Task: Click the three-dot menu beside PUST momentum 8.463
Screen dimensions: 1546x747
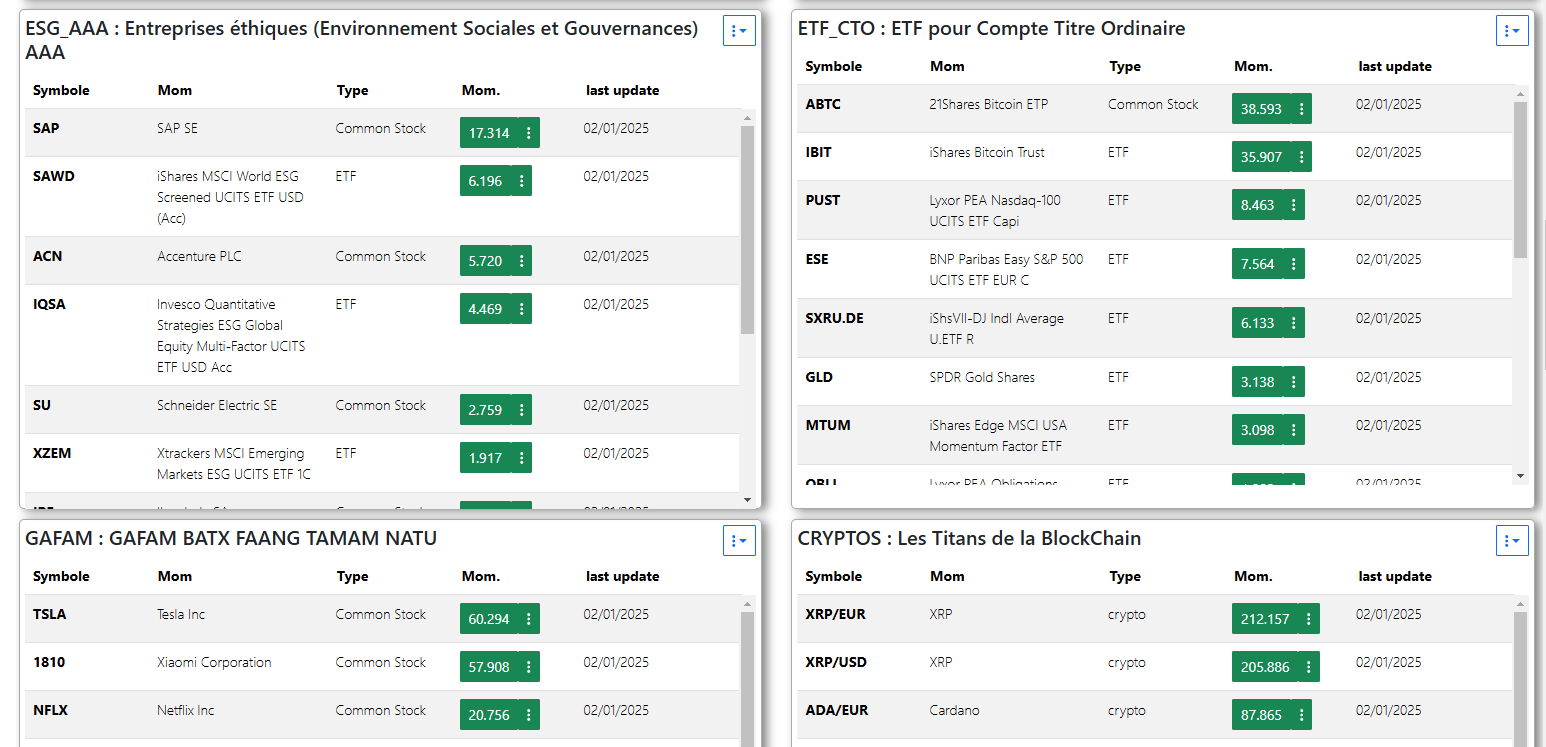Action: tap(1293, 205)
